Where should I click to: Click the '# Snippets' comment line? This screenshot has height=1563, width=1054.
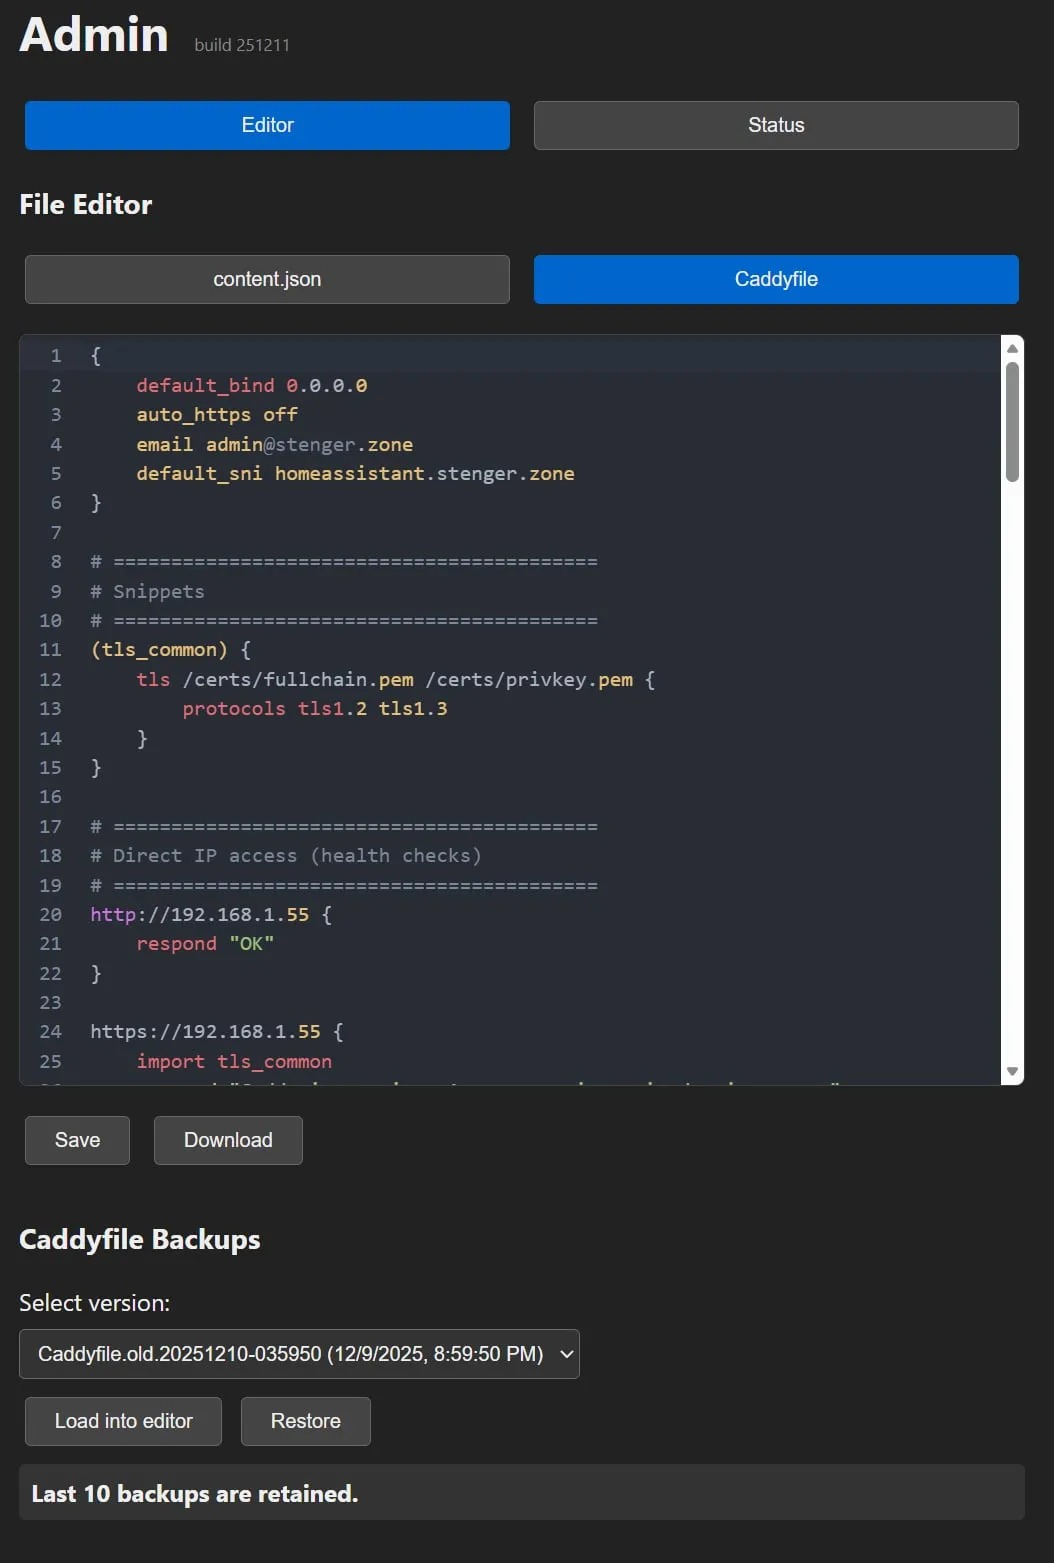coord(147,591)
